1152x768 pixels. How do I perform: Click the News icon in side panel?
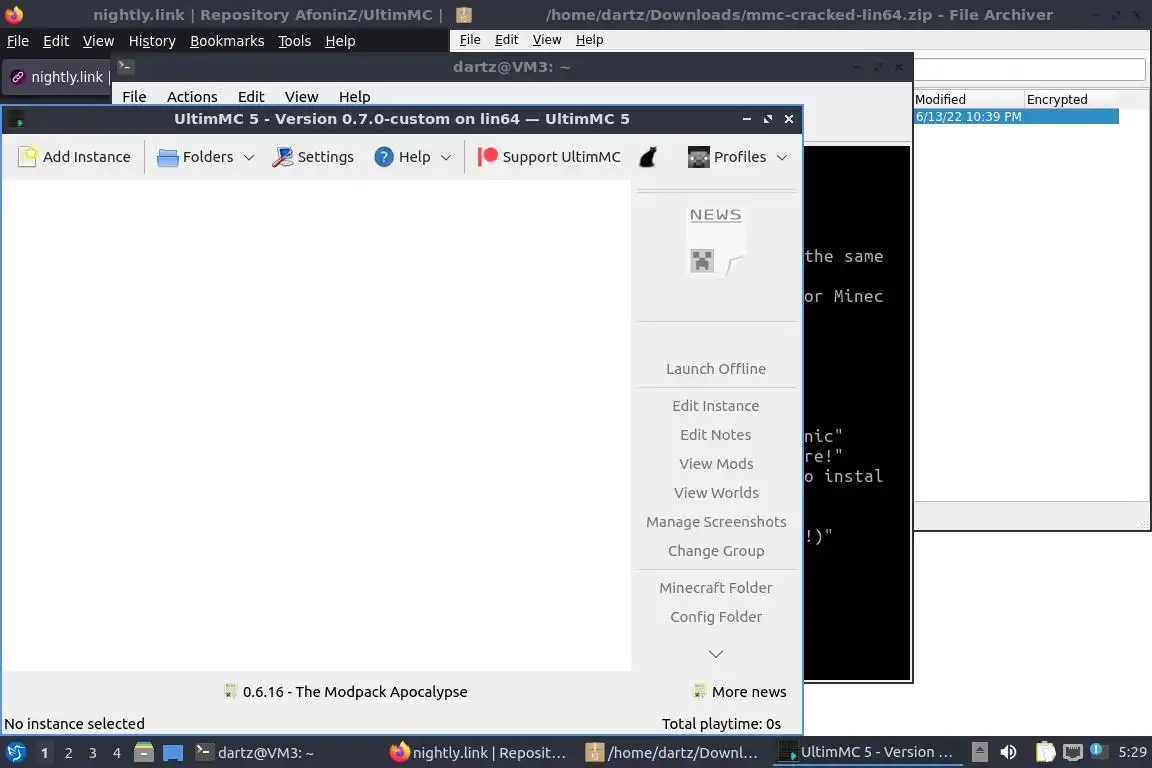716,241
